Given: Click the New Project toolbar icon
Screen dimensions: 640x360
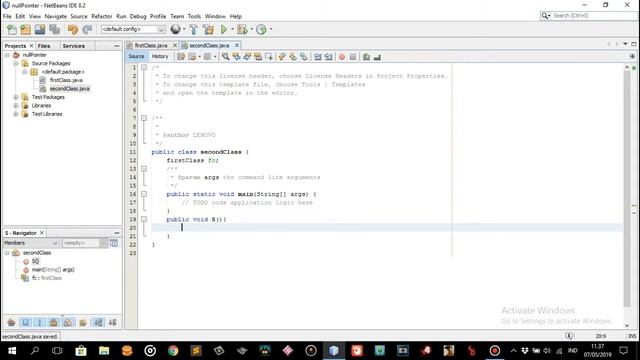Looking at the screenshot, I should point(25,29).
